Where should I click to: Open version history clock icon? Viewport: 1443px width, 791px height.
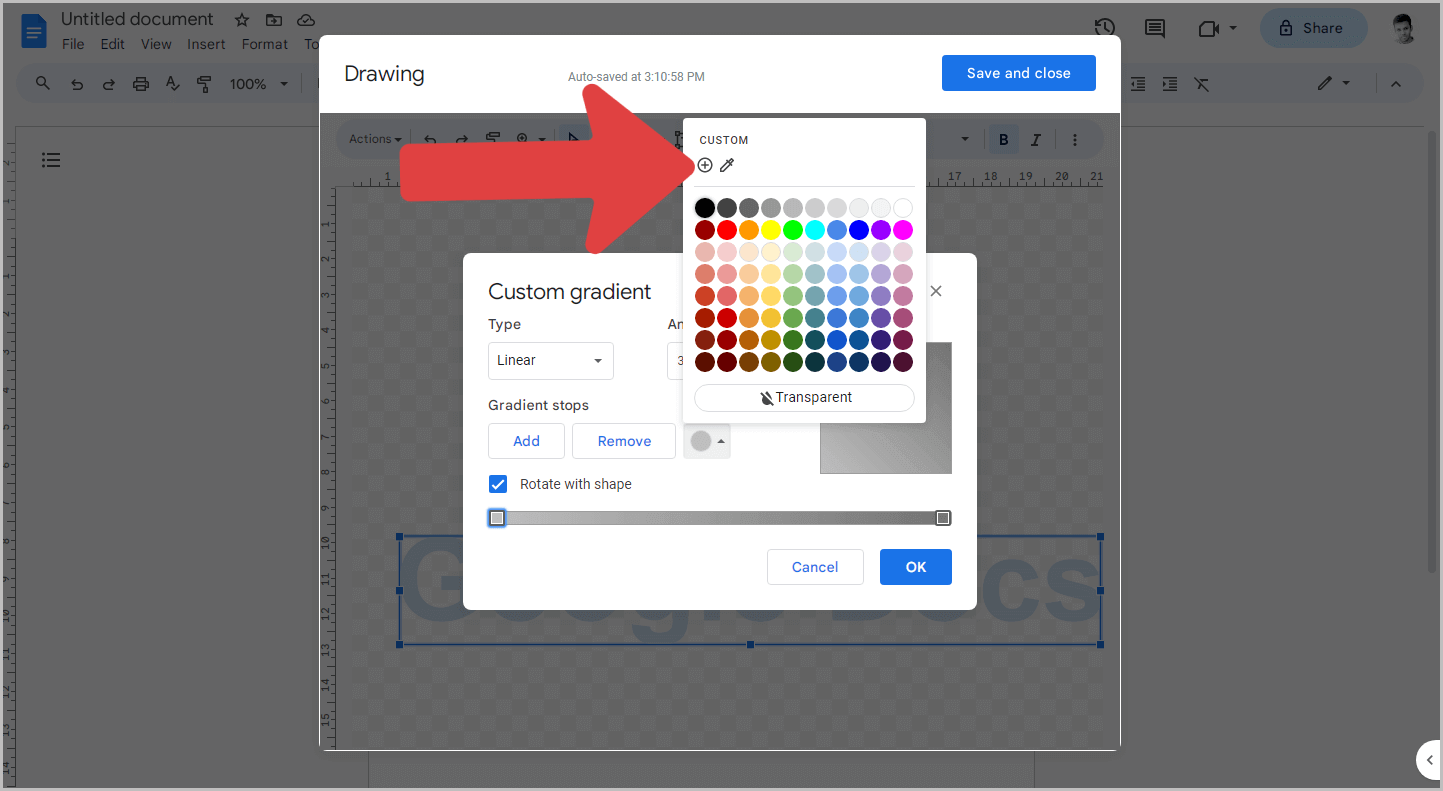coord(1105,28)
